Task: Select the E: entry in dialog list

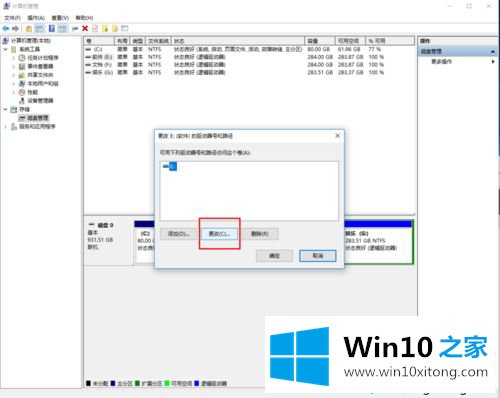Action: pos(170,166)
